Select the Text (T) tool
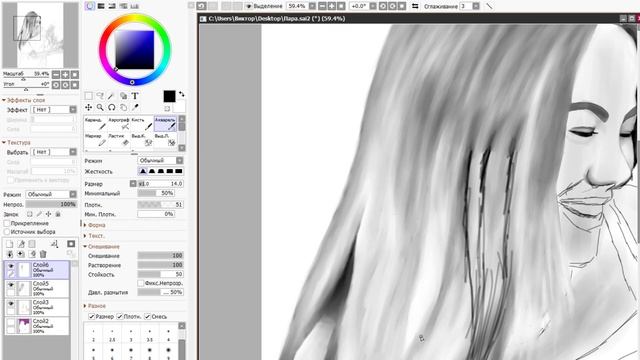The image size is (640, 360). click(135, 96)
